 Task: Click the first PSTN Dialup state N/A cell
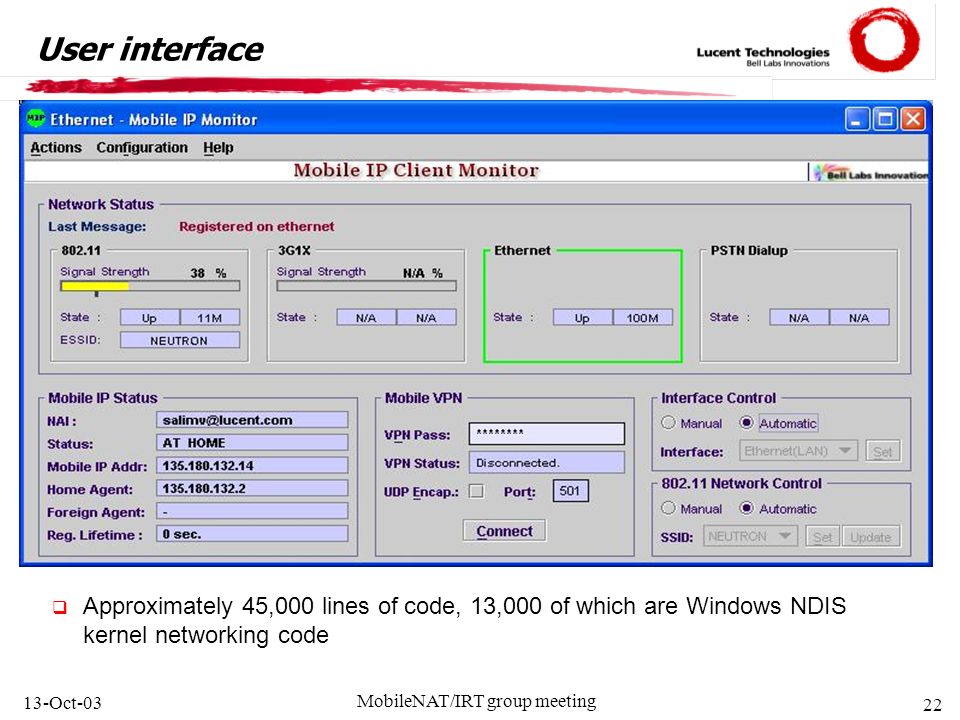coord(799,318)
